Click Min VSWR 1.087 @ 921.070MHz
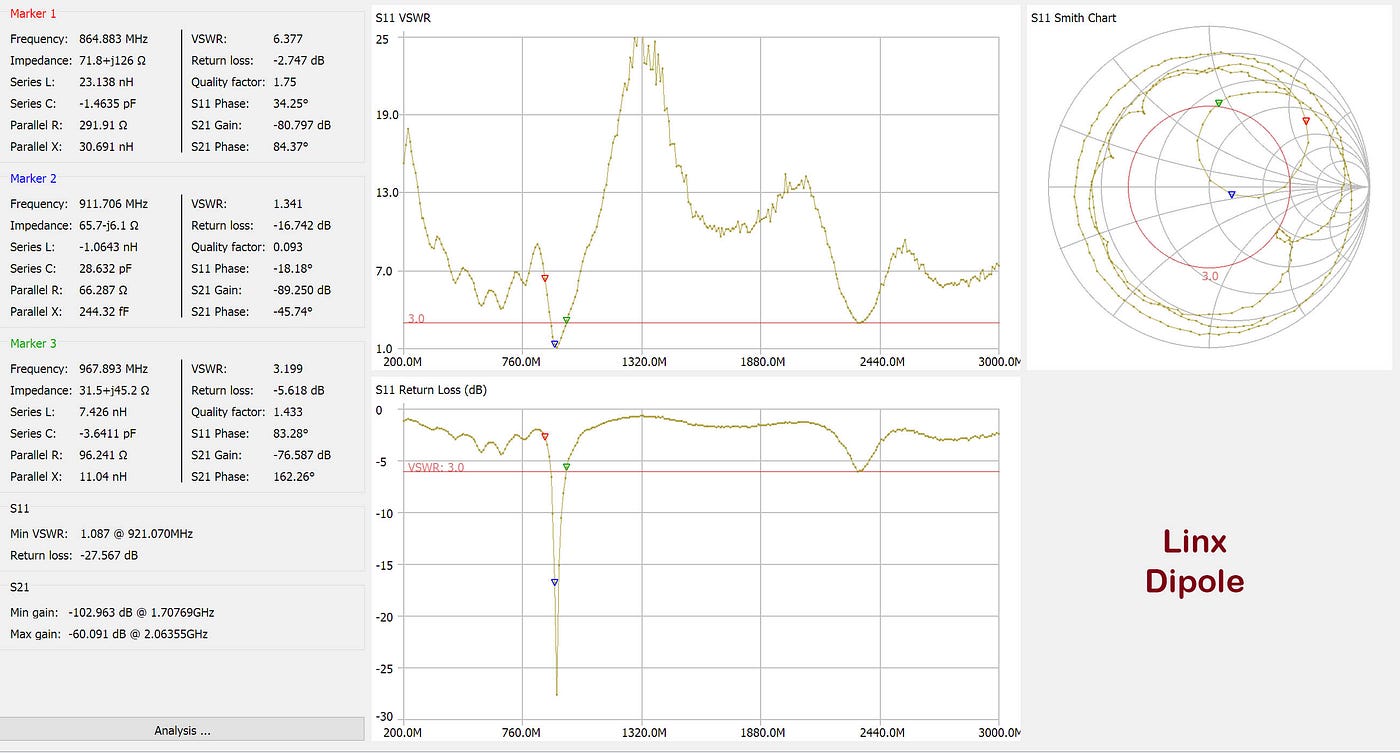 [x=137, y=533]
